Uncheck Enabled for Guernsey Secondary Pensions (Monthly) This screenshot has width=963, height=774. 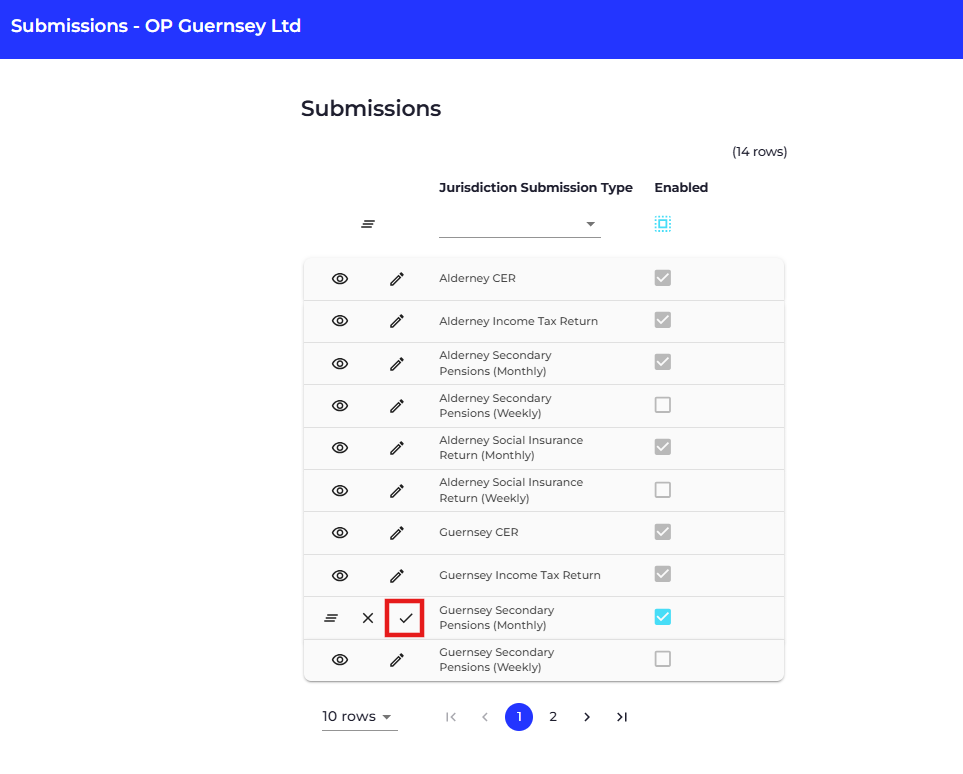coord(663,617)
